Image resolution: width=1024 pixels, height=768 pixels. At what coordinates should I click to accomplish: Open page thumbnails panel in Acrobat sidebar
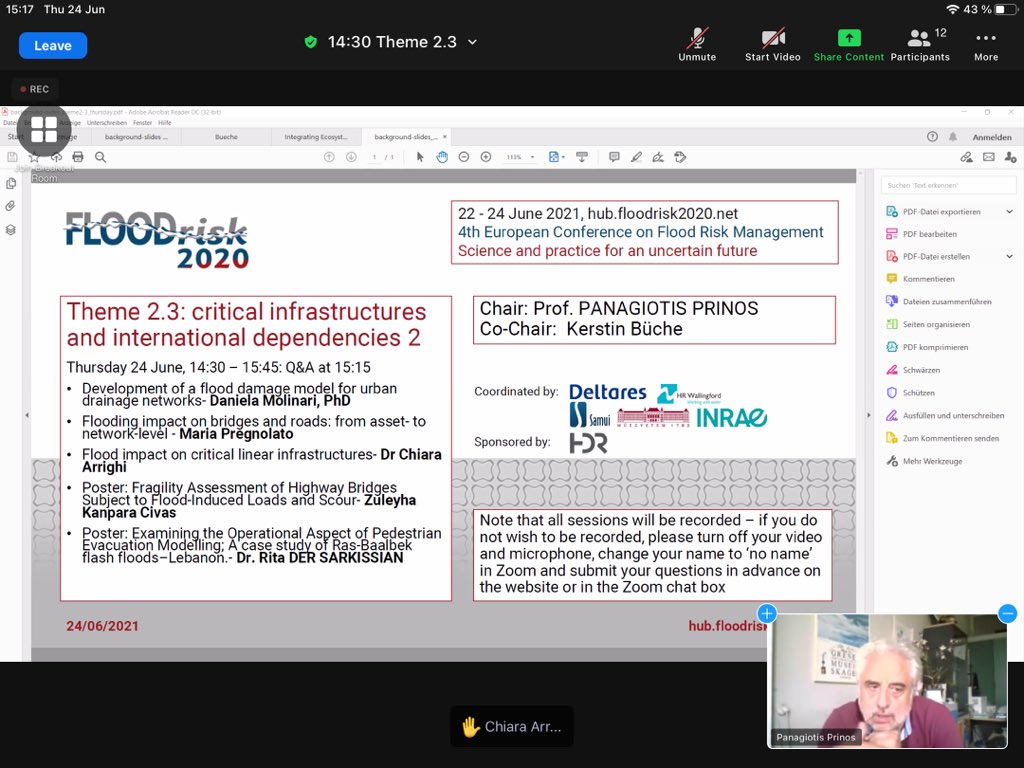pos(10,184)
